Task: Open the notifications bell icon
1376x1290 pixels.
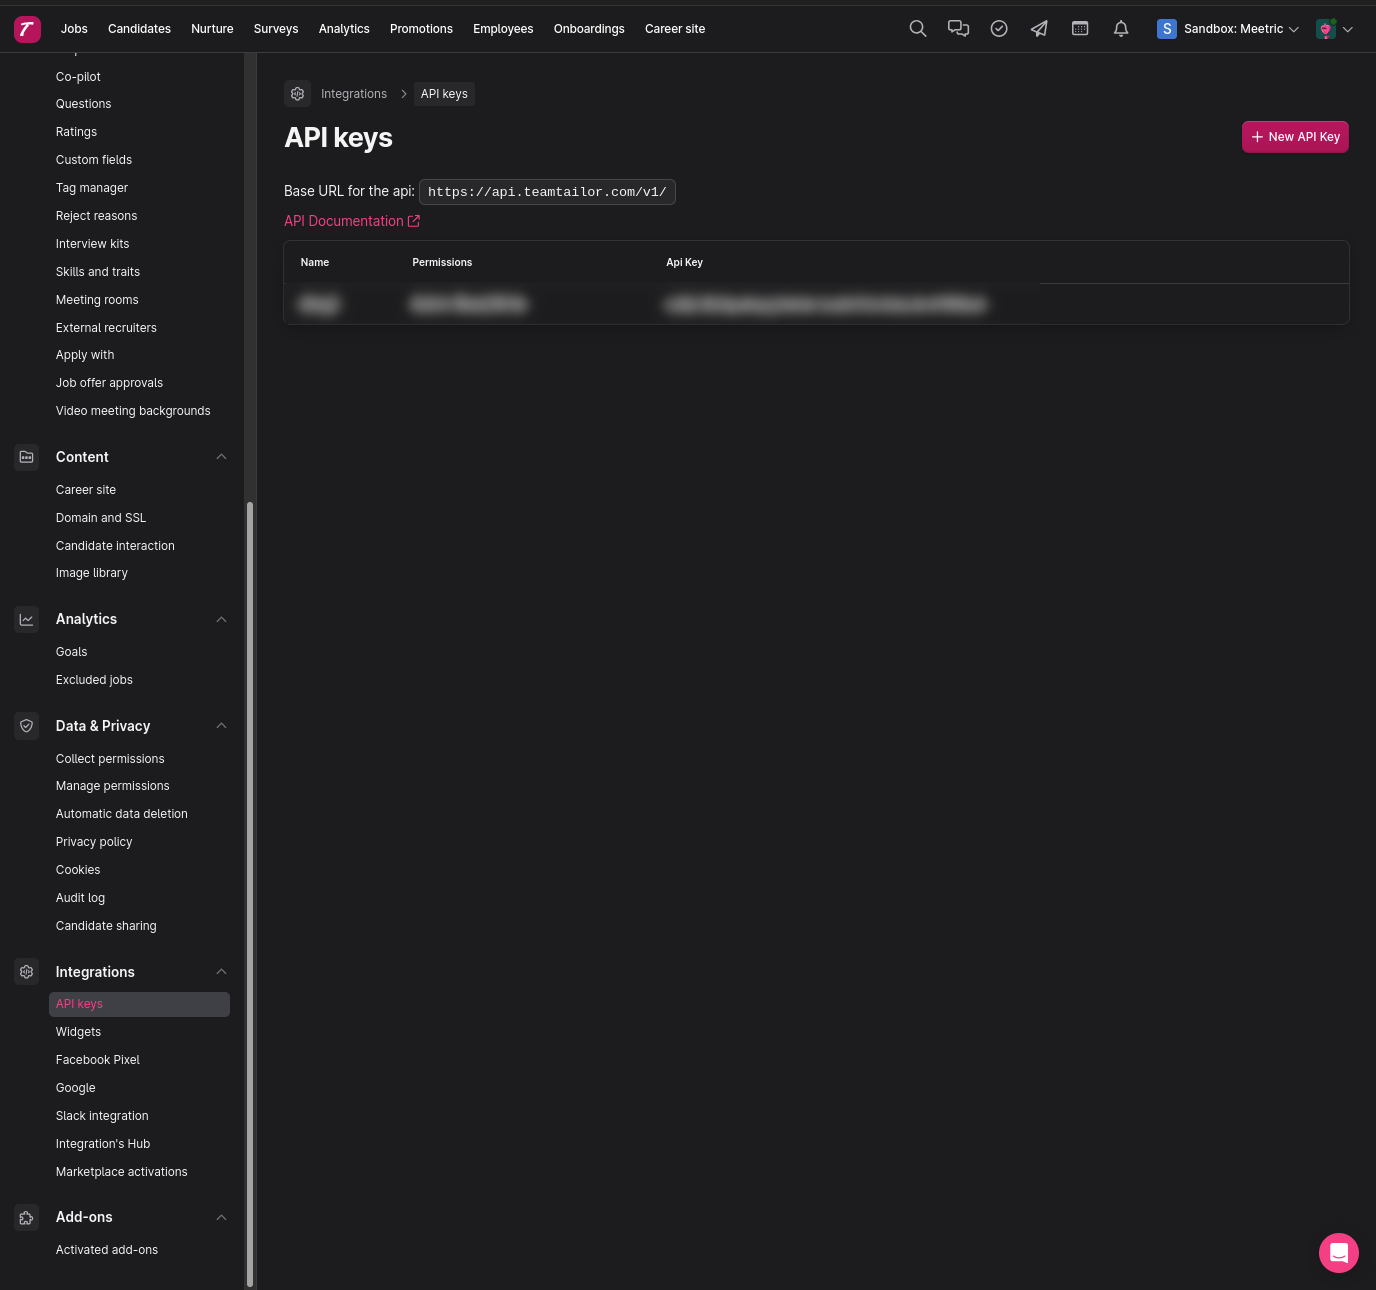Action: 1121,29
